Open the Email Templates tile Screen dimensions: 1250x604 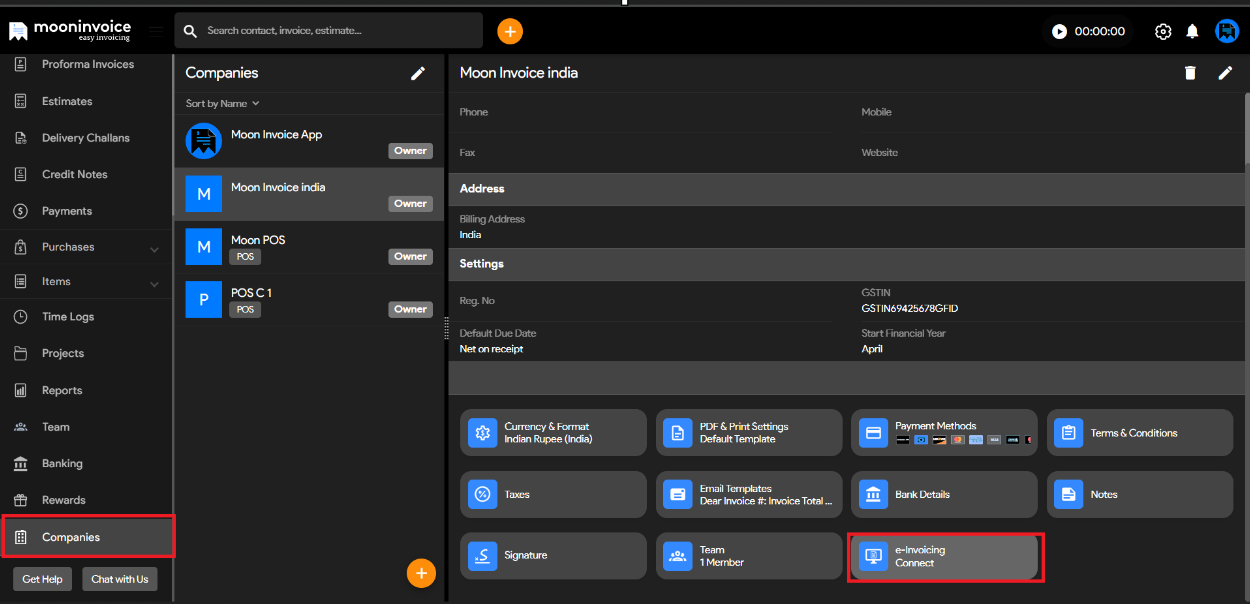[x=749, y=494]
